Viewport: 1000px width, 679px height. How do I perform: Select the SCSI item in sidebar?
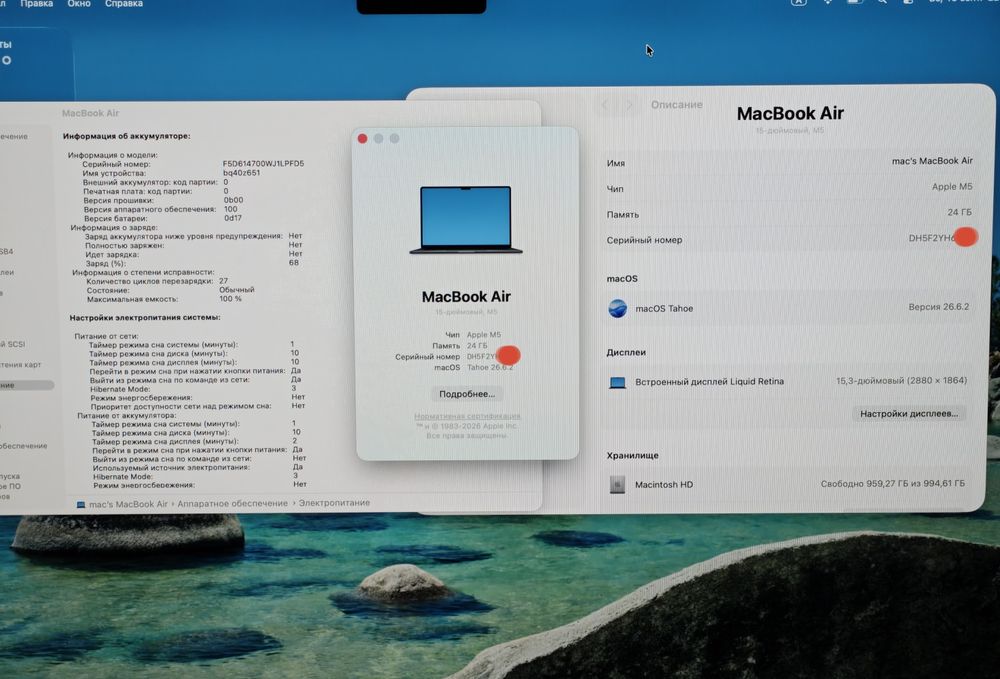13,344
